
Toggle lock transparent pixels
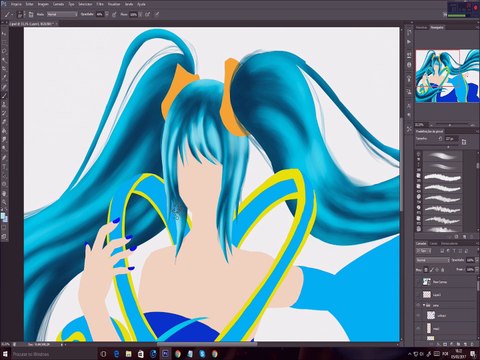(426, 269)
